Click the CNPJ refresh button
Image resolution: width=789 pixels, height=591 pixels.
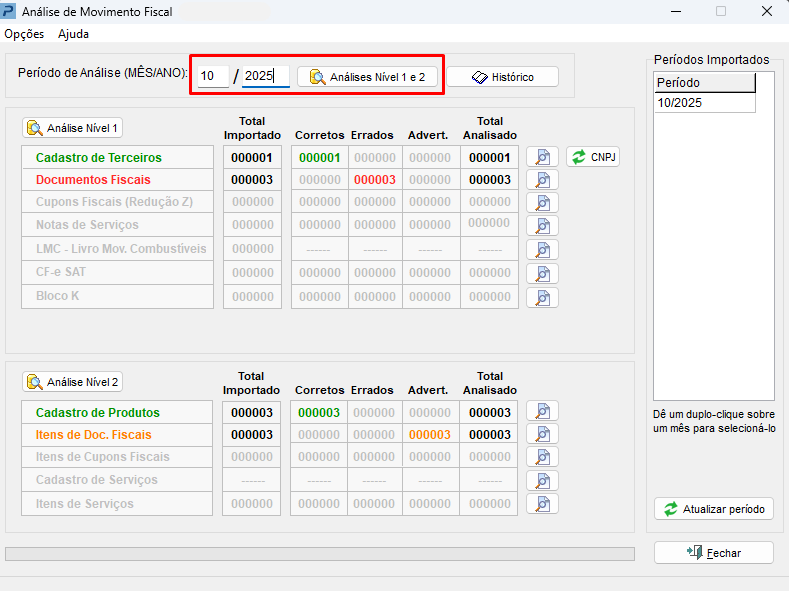[x=592, y=157]
